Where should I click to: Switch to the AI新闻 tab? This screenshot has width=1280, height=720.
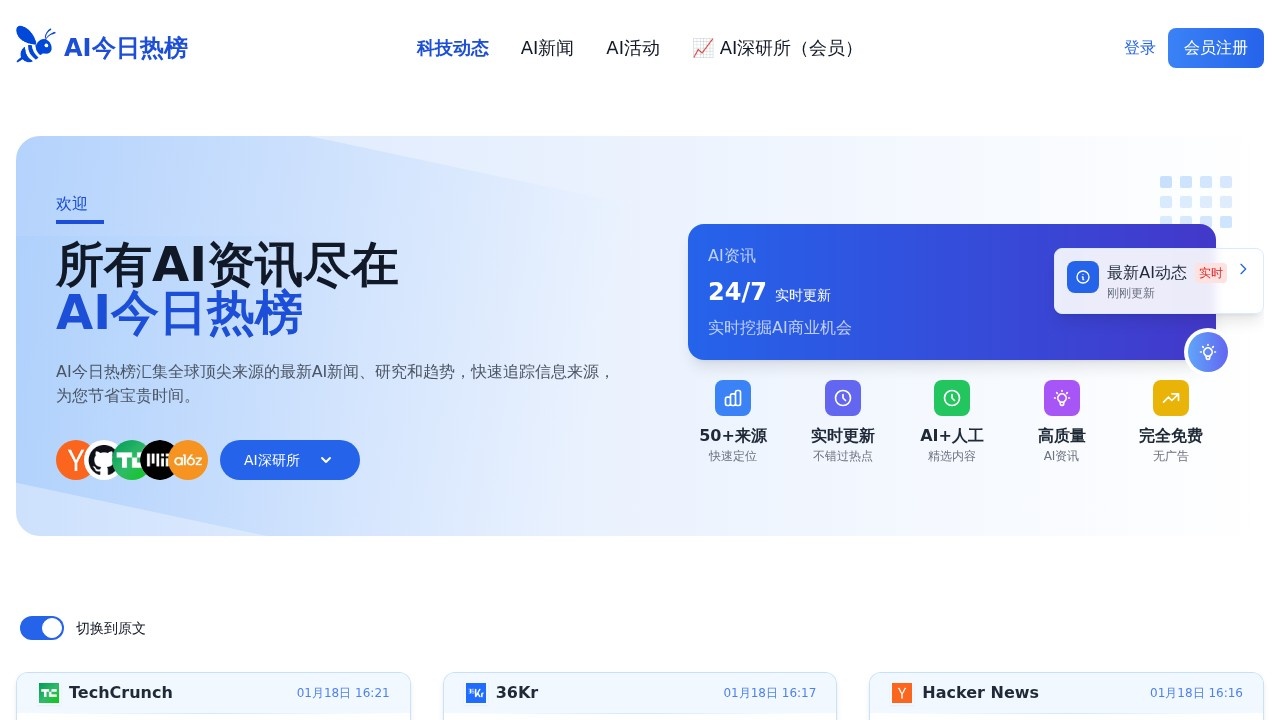tap(547, 47)
